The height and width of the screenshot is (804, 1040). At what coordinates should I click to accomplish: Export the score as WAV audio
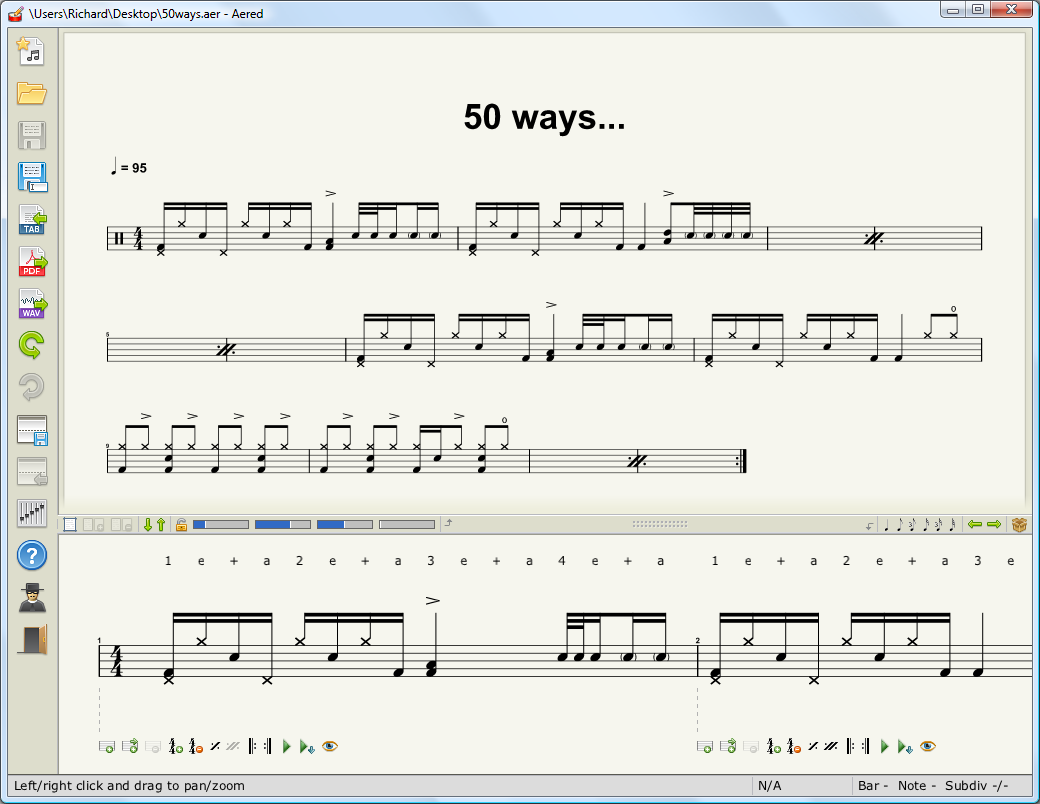point(31,303)
